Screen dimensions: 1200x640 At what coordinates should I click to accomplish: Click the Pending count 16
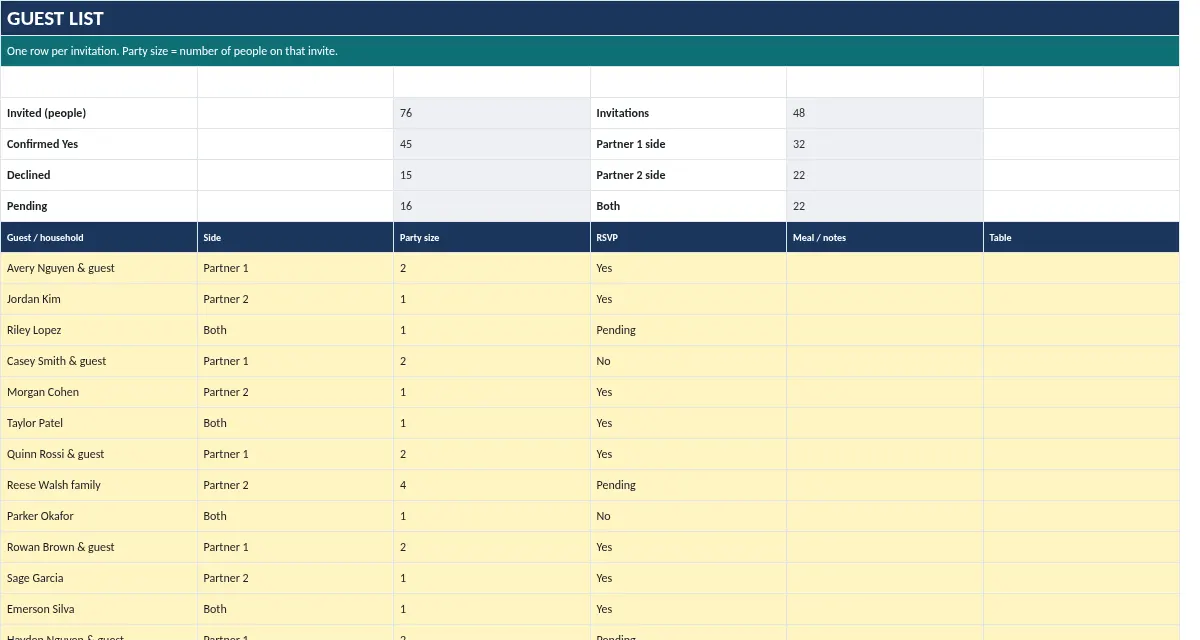tap(492, 206)
